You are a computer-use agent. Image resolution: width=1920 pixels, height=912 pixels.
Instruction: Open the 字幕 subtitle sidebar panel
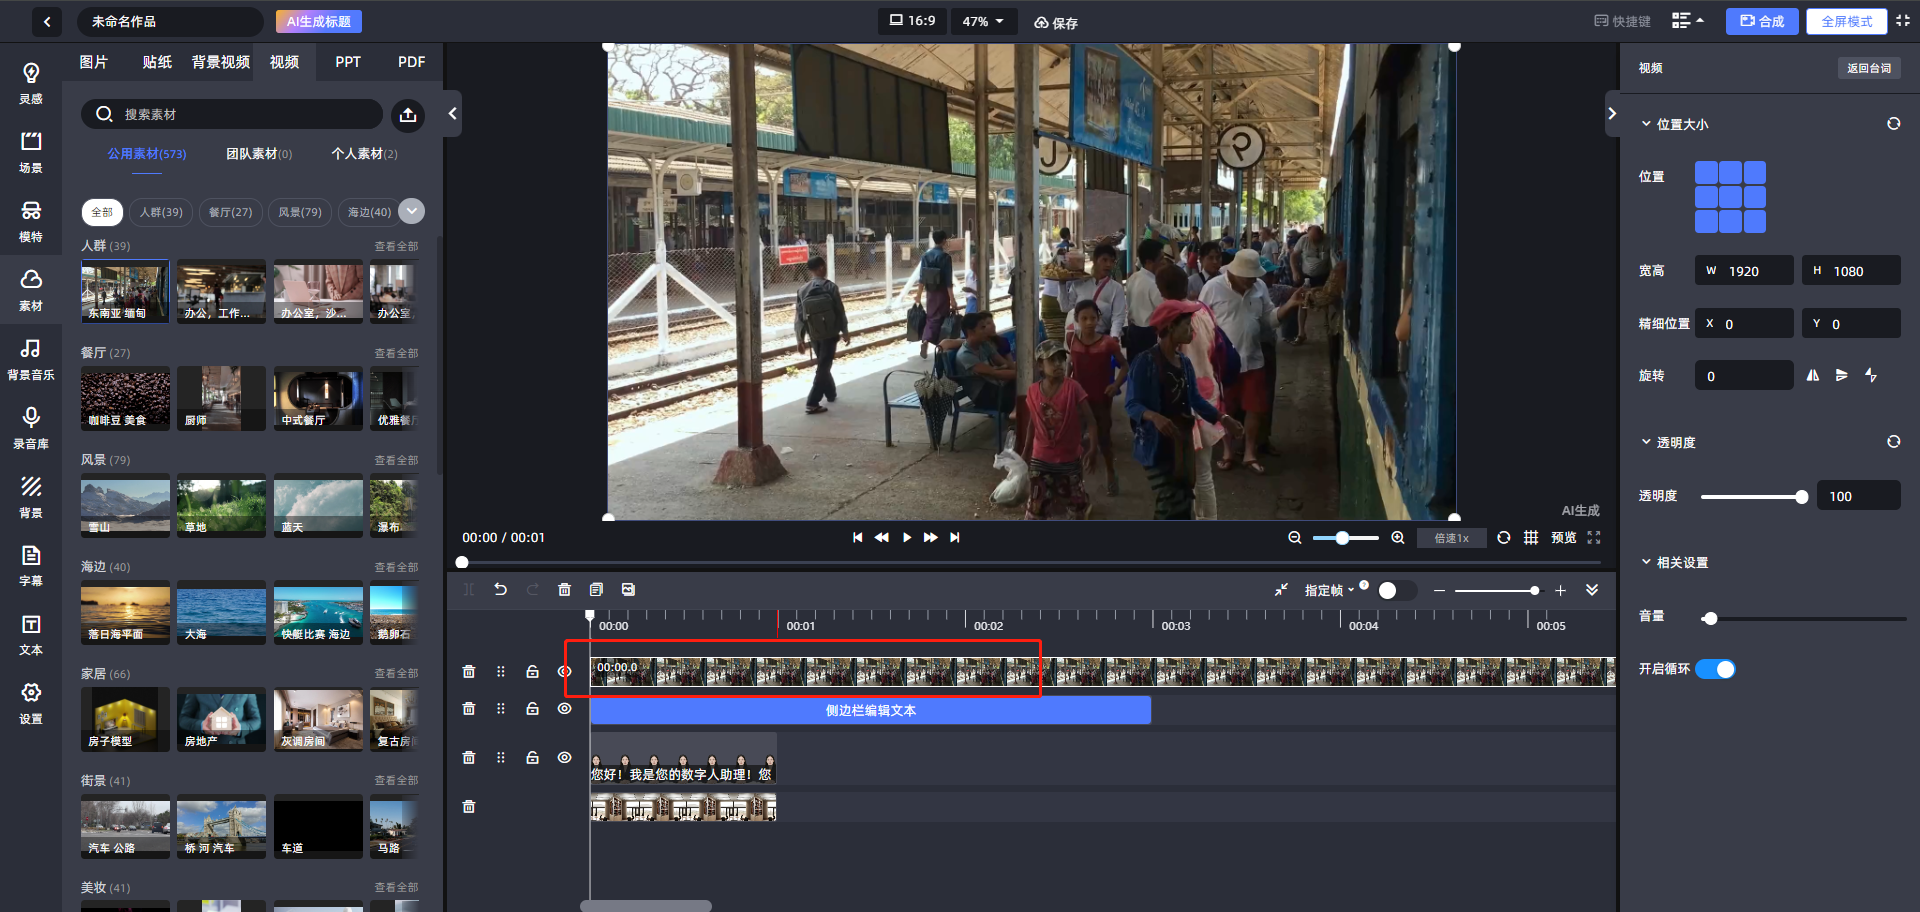[31, 565]
